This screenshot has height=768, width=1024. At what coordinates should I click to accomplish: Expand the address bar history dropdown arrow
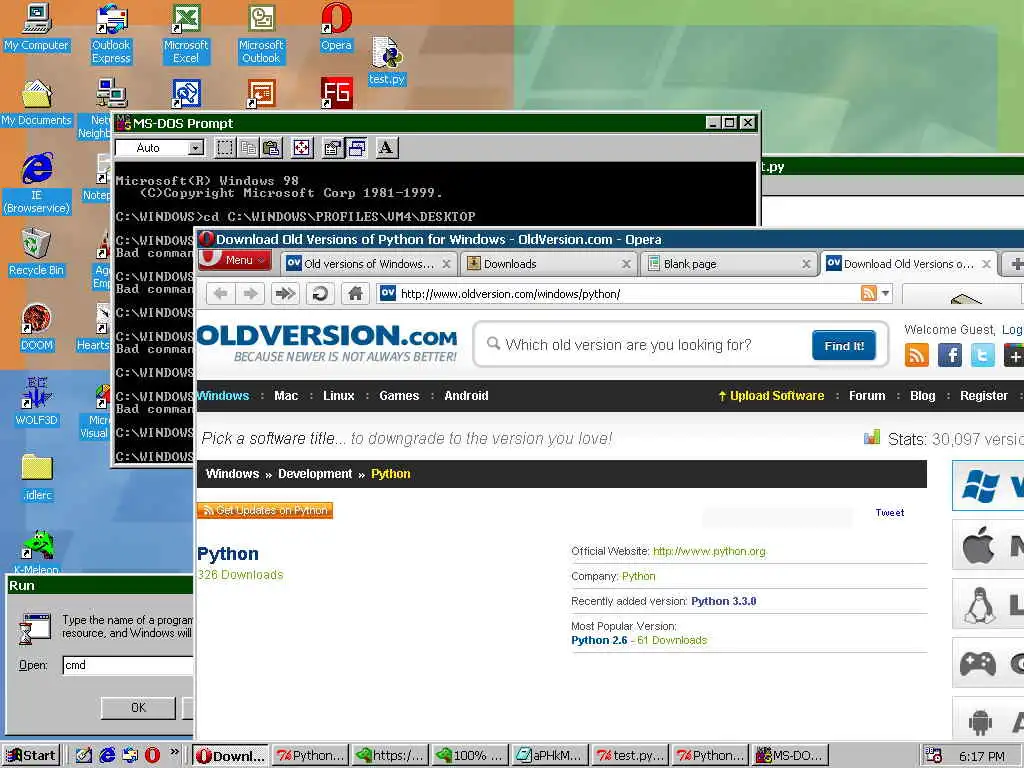[886, 293]
